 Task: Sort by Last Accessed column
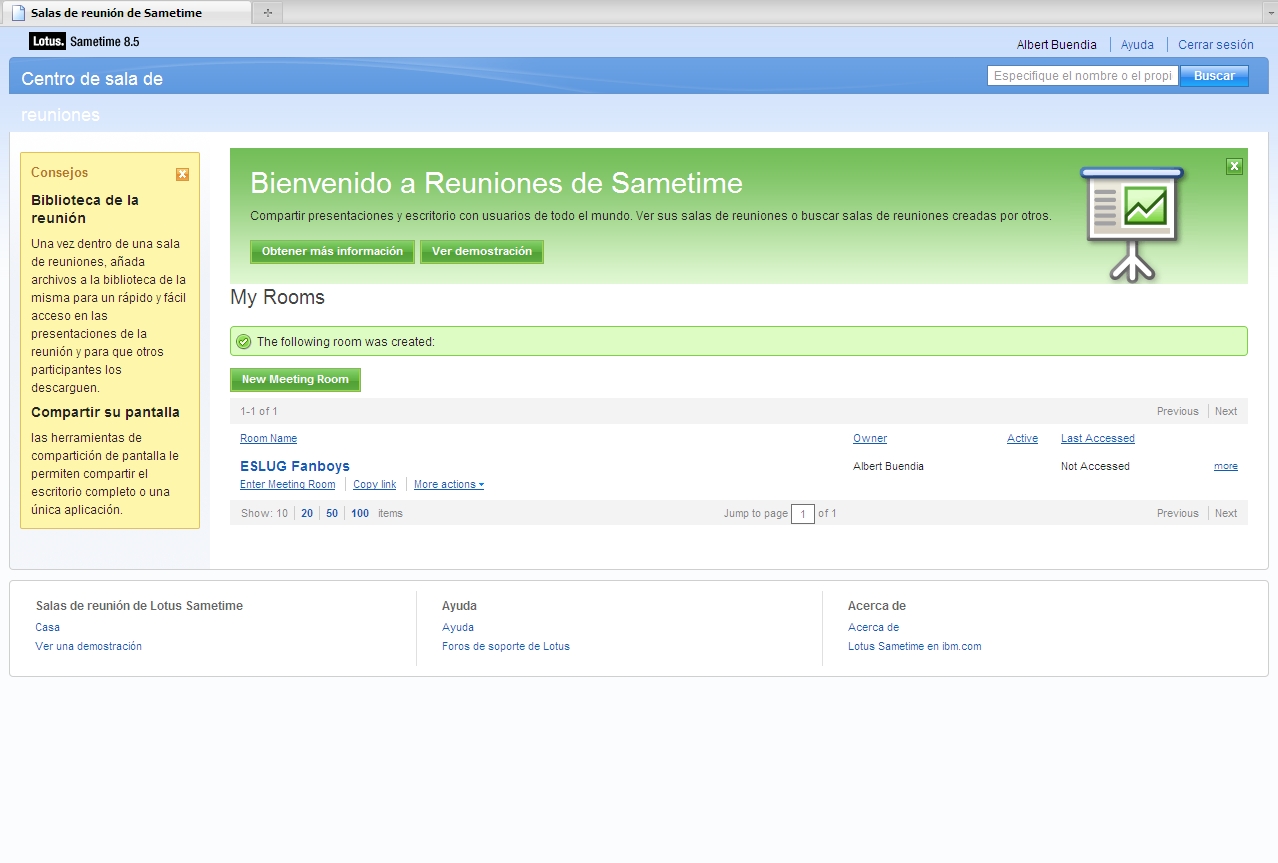coord(1098,439)
